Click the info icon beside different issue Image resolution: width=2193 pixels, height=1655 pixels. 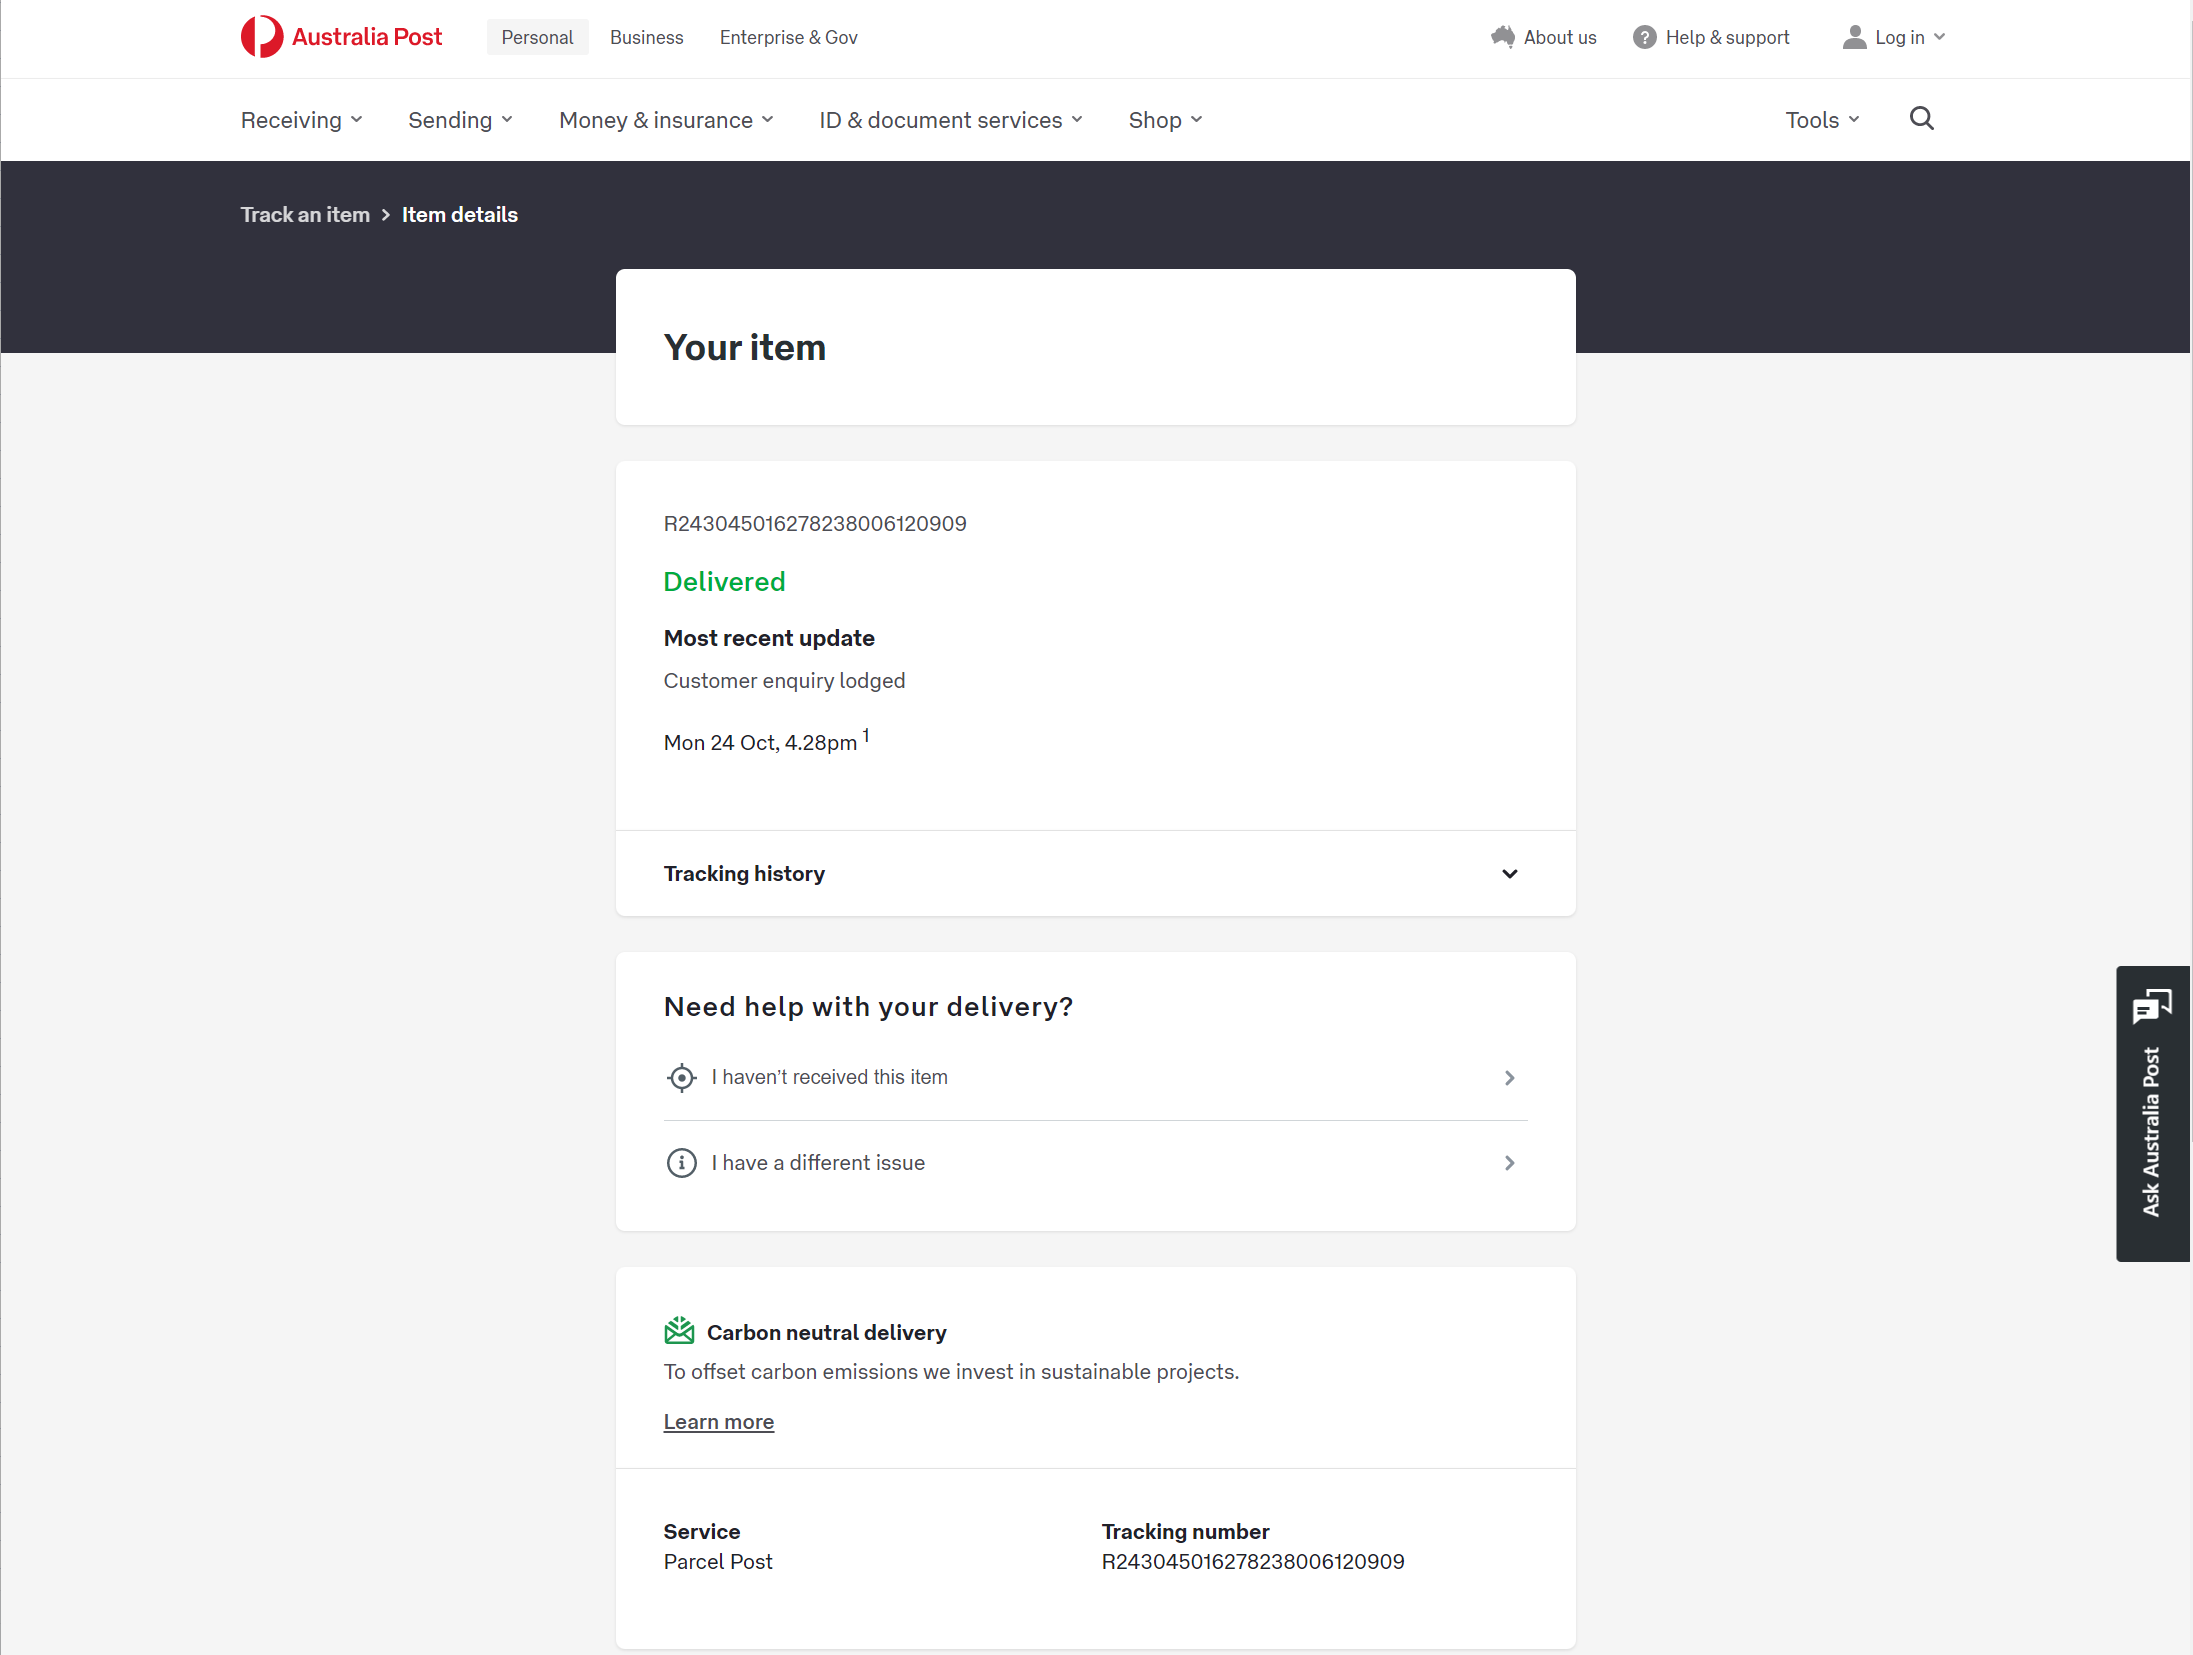(x=682, y=1163)
